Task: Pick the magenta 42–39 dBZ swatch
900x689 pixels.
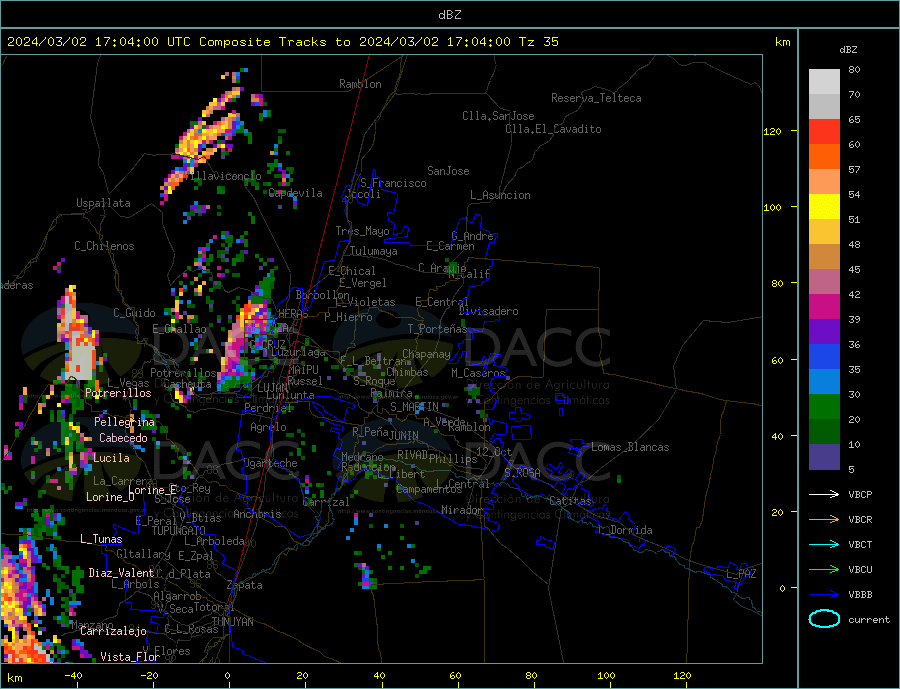Action: [824, 307]
